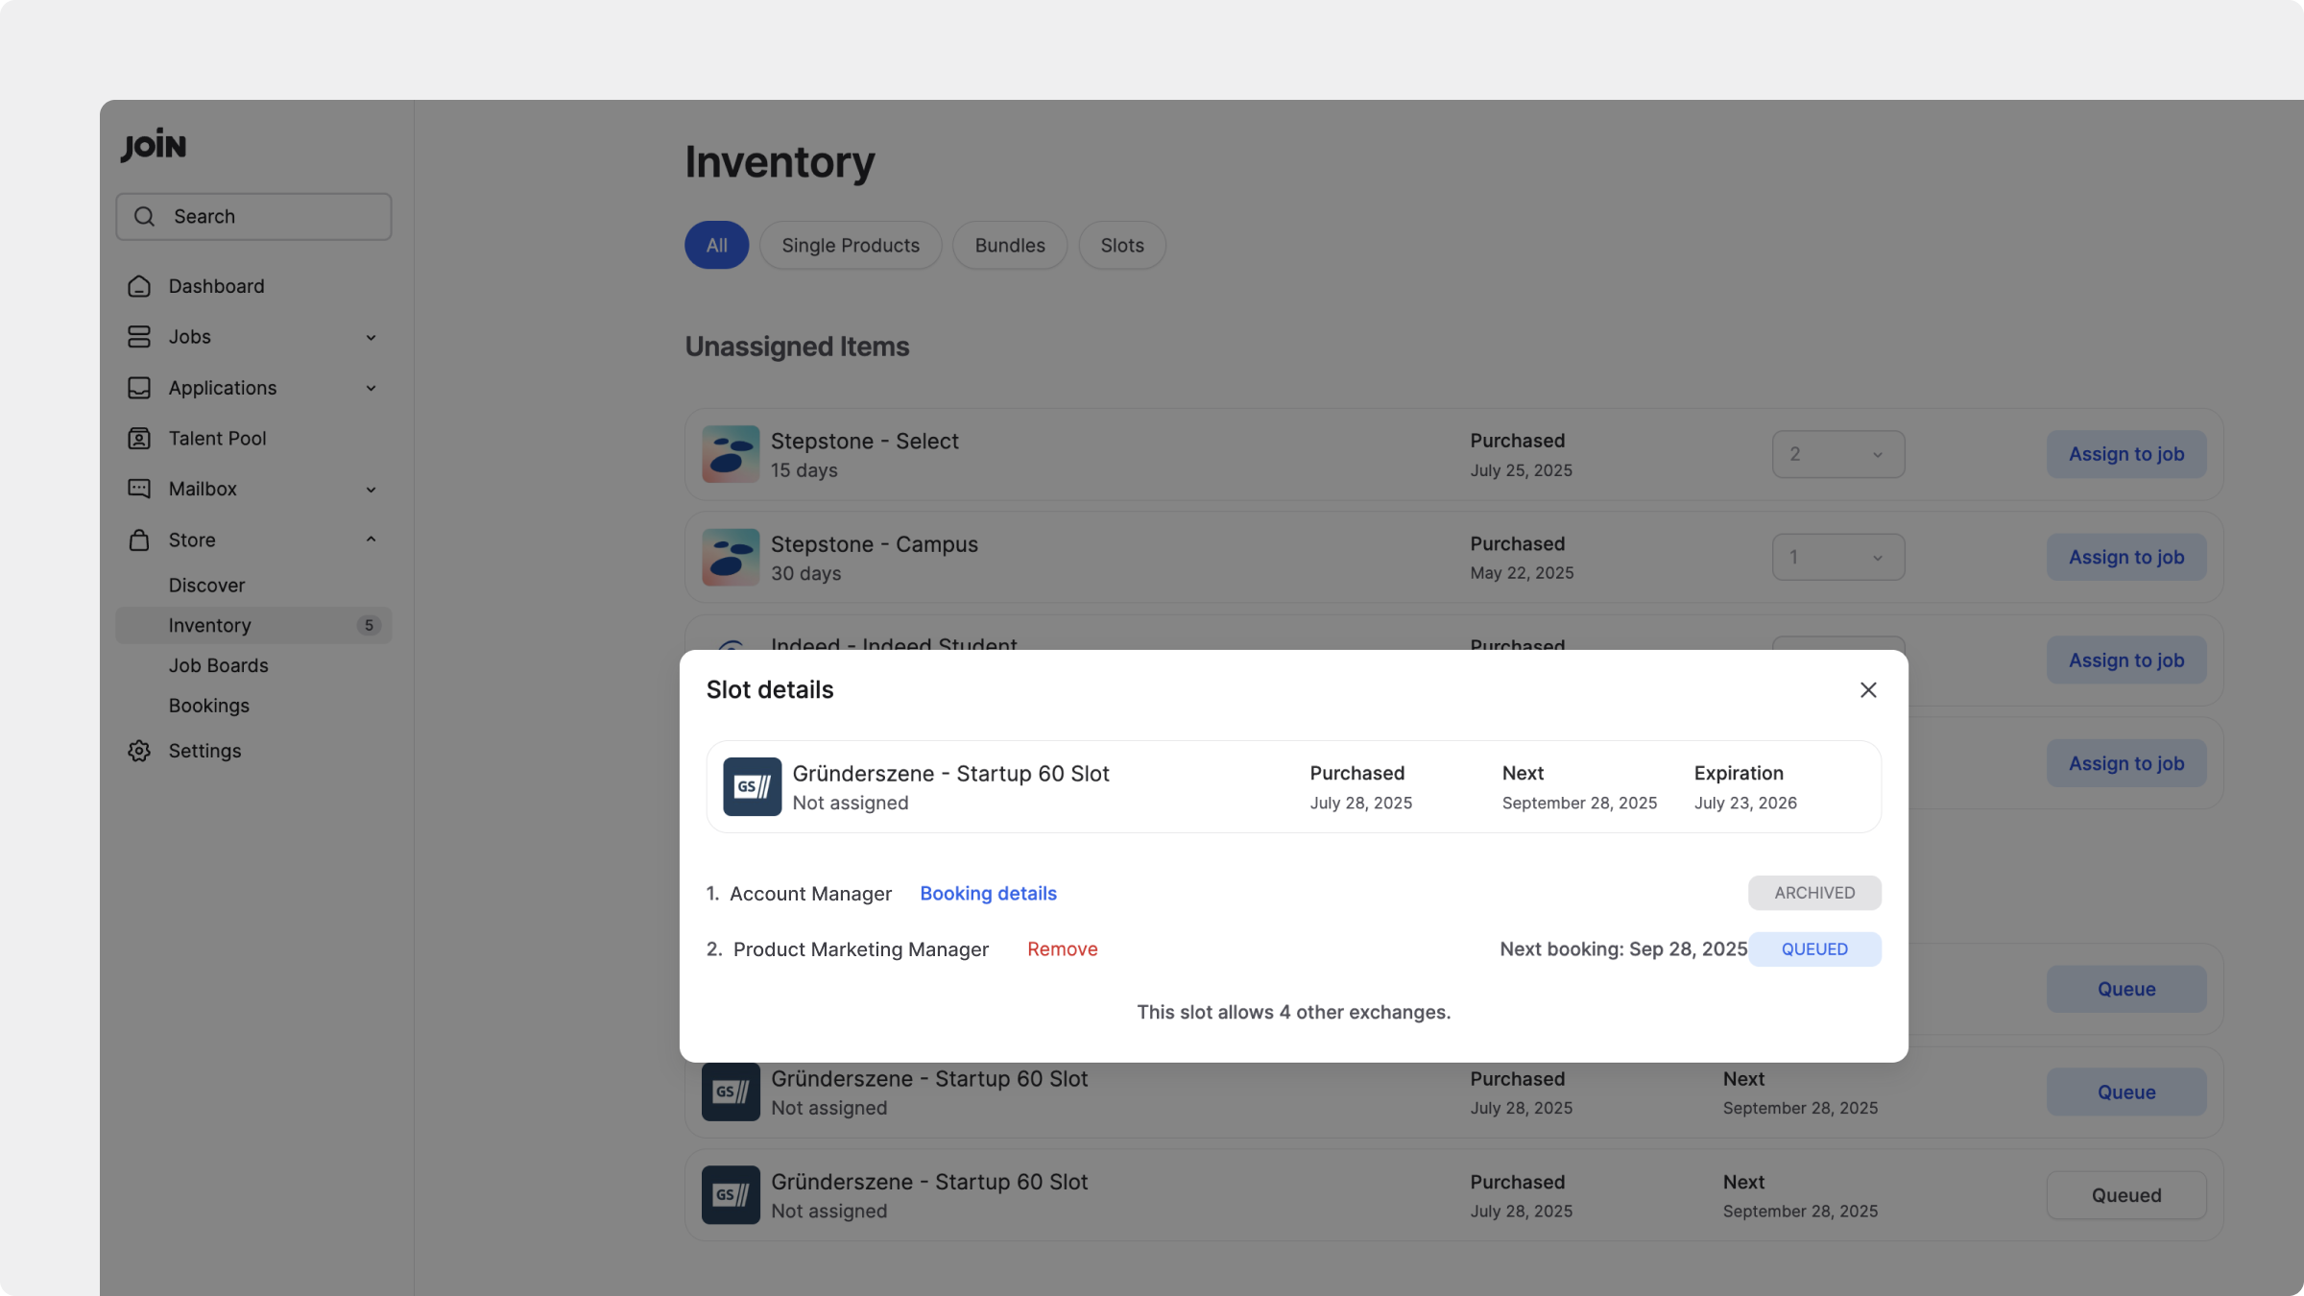Click the Stepstone Select product logo
The image size is (2304, 1296).
tap(730, 454)
